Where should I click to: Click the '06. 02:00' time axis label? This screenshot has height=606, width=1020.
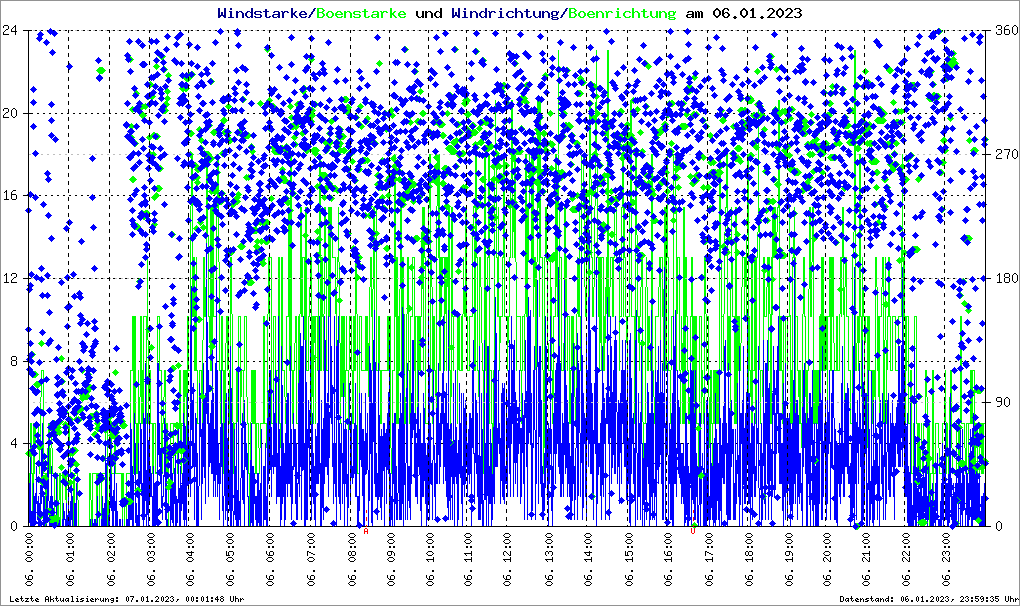(110, 559)
